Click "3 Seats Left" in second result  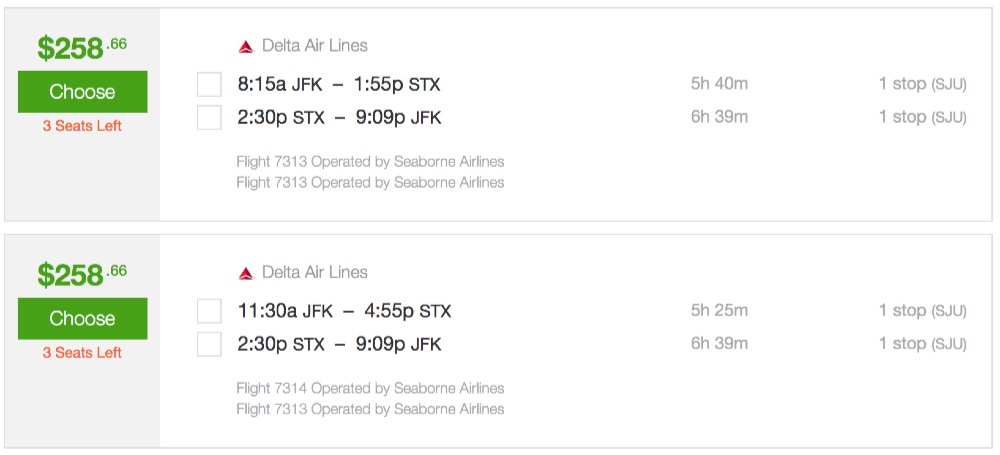[82, 353]
